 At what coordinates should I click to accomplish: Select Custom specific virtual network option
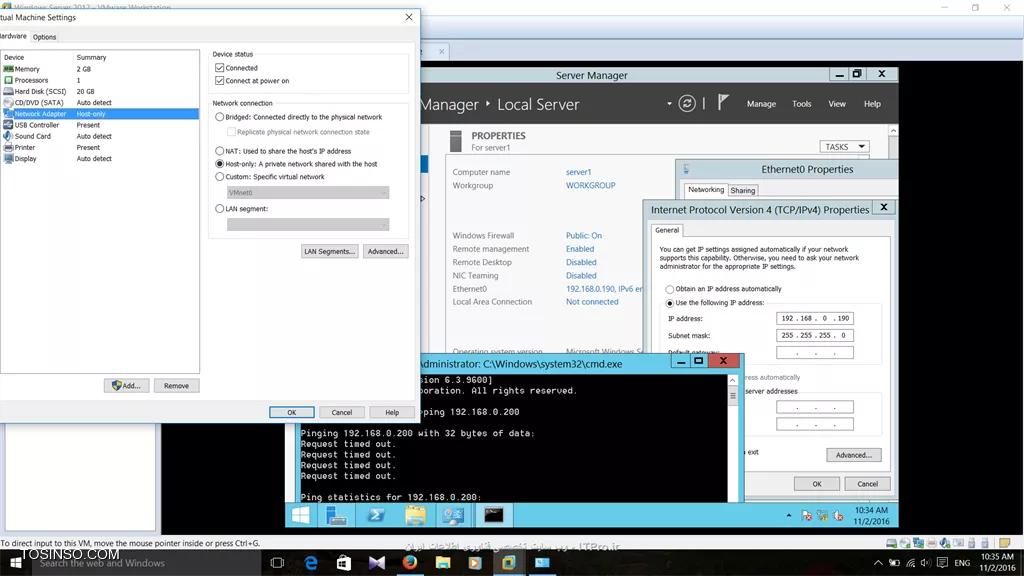pos(219,176)
